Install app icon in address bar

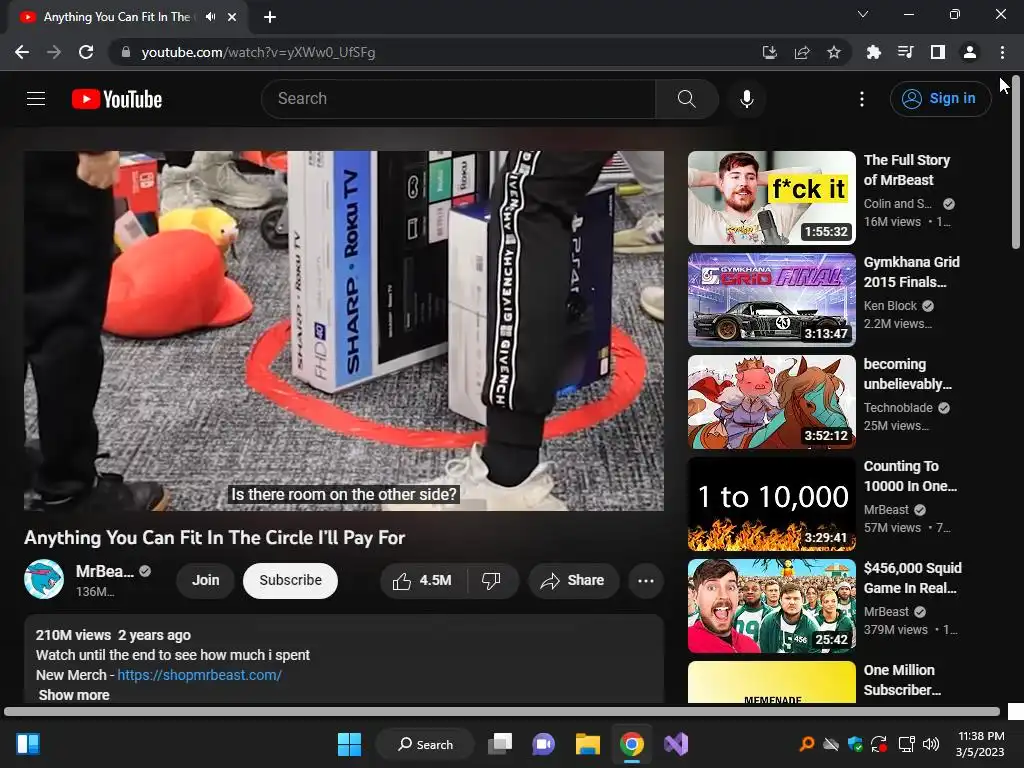coord(769,52)
